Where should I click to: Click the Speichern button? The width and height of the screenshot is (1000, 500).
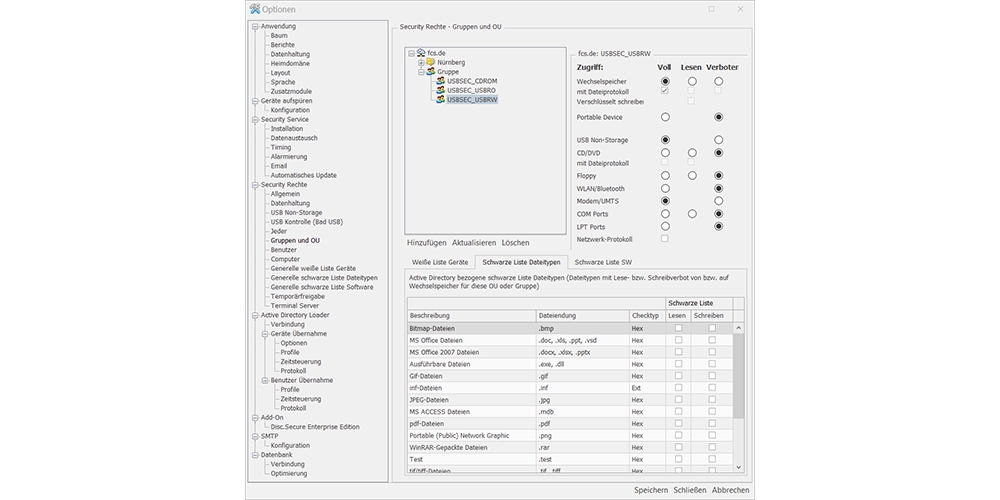click(651, 490)
